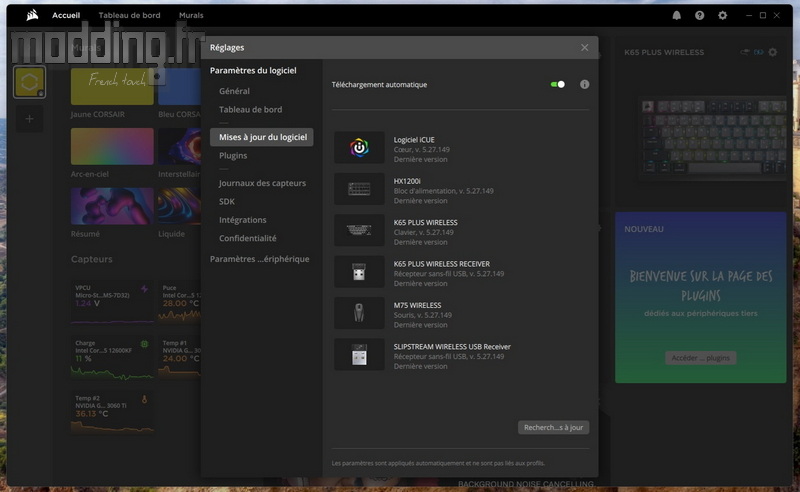Click the K65 PLUS WIRELESS RECEIVER dongle icon

(x=359, y=272)
